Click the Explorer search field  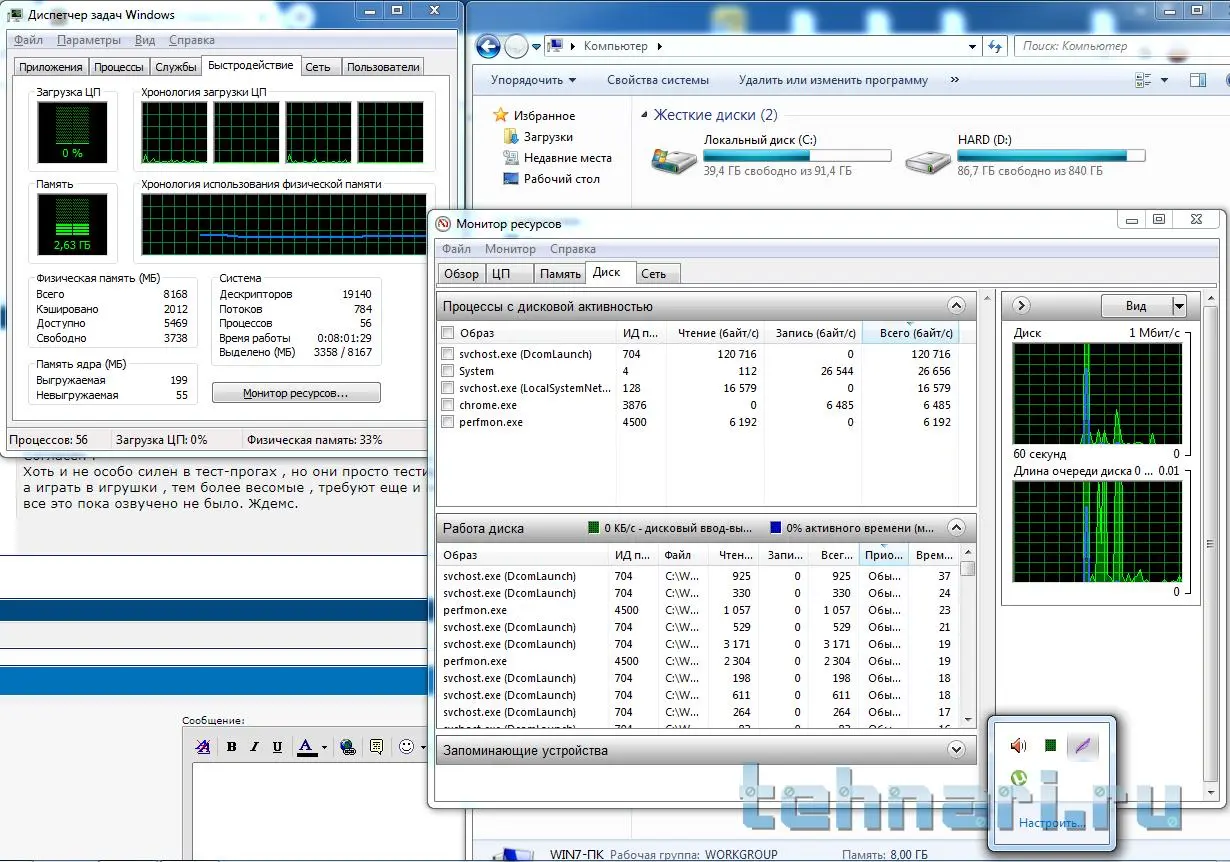[1112, 46]
